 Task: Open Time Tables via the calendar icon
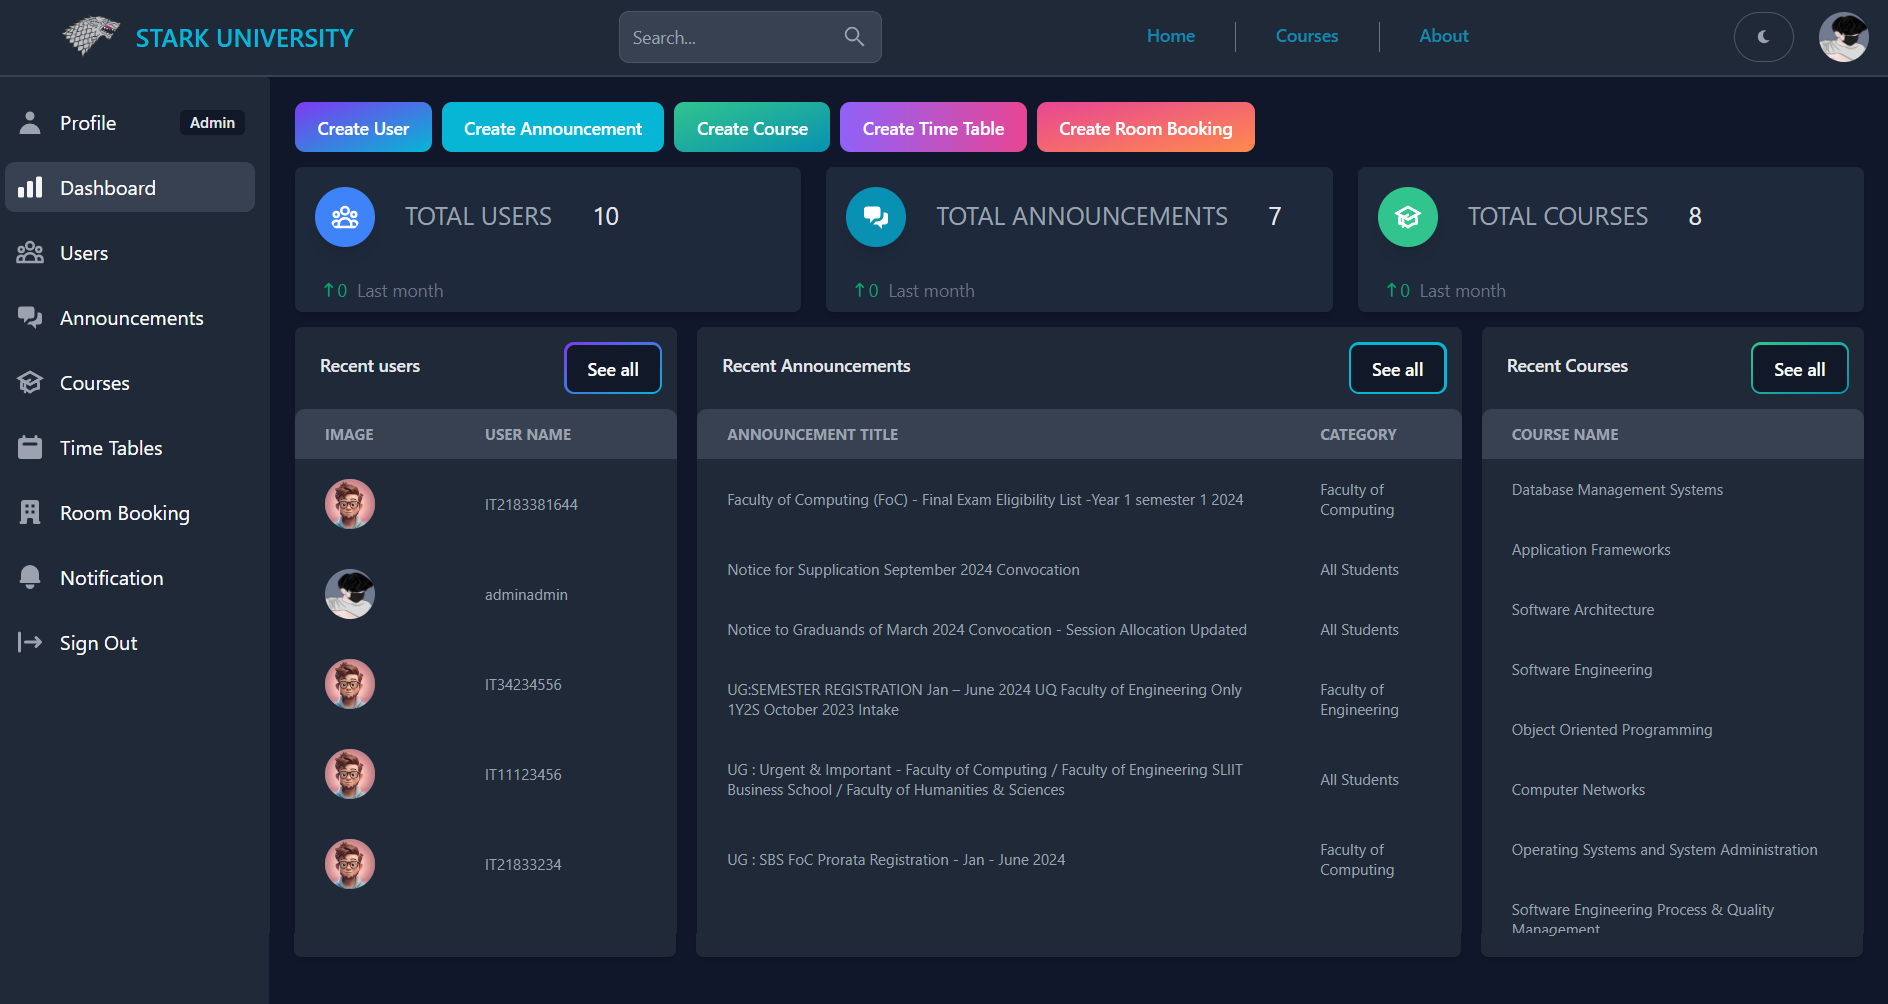pyautogui.click(x=30, y=447)
